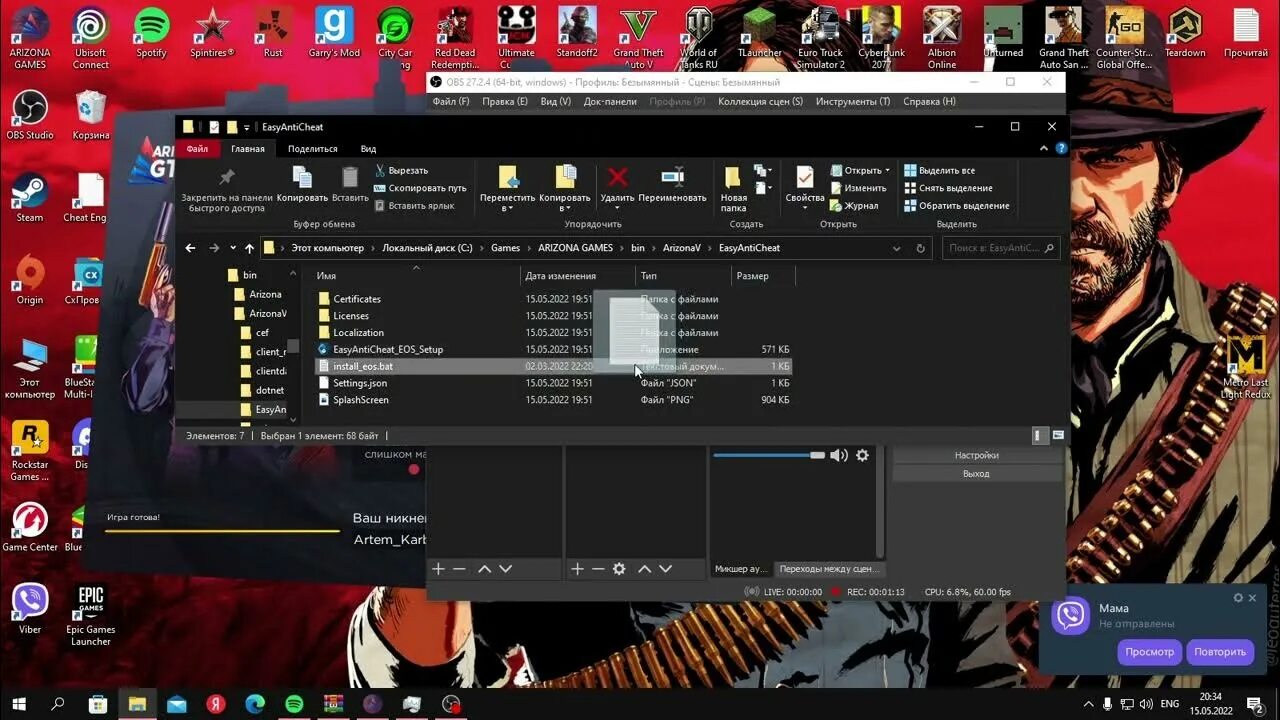Click Select all (Выделить все)
The height and width of the screenshot is (720, 1280).
click(939, 170)
